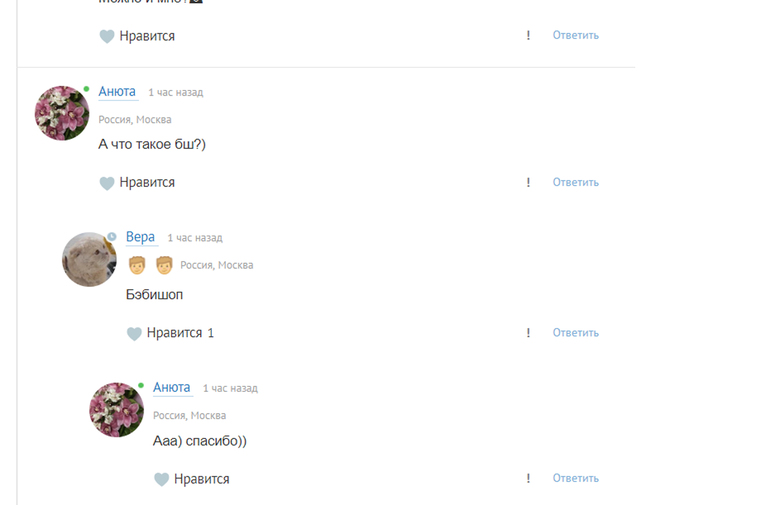The image size is (770, 505).
Task: Report Вера's 'Бэбишоп' comment with exclamation icon
Action: (x=528, y=333)
